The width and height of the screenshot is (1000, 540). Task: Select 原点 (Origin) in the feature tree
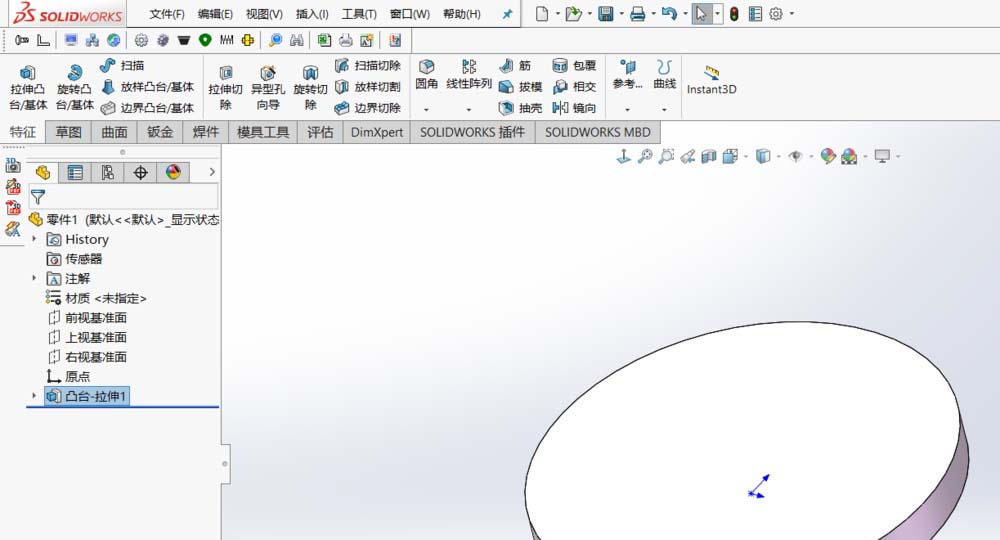point(68,376)
